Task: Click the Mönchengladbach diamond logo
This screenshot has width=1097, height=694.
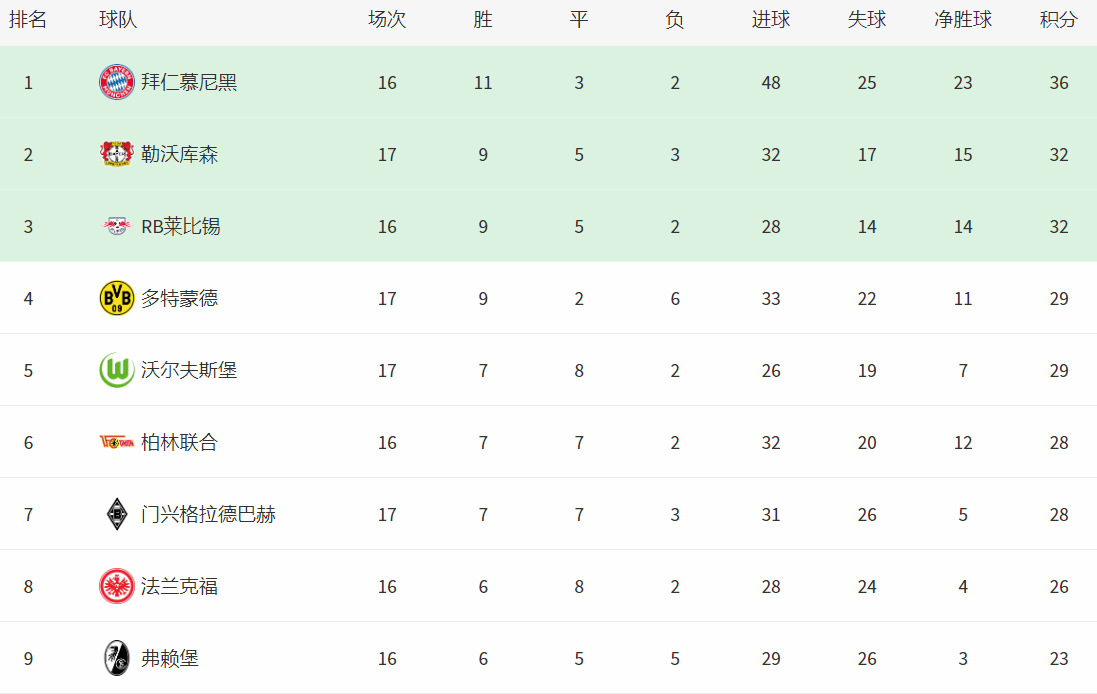Action: 117,515
